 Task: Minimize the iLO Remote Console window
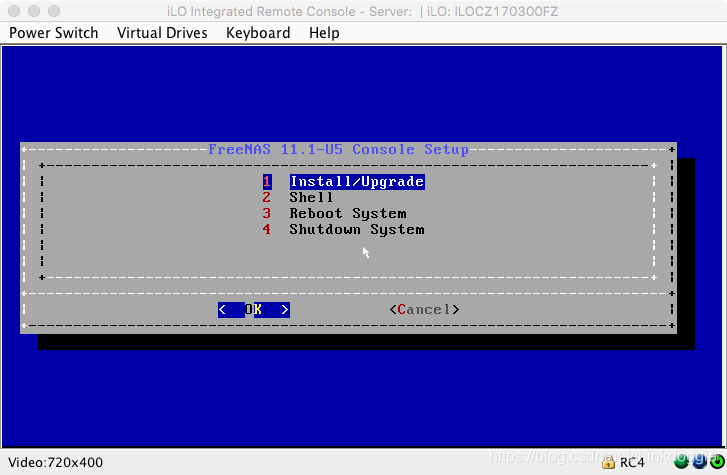click(34, 11)
